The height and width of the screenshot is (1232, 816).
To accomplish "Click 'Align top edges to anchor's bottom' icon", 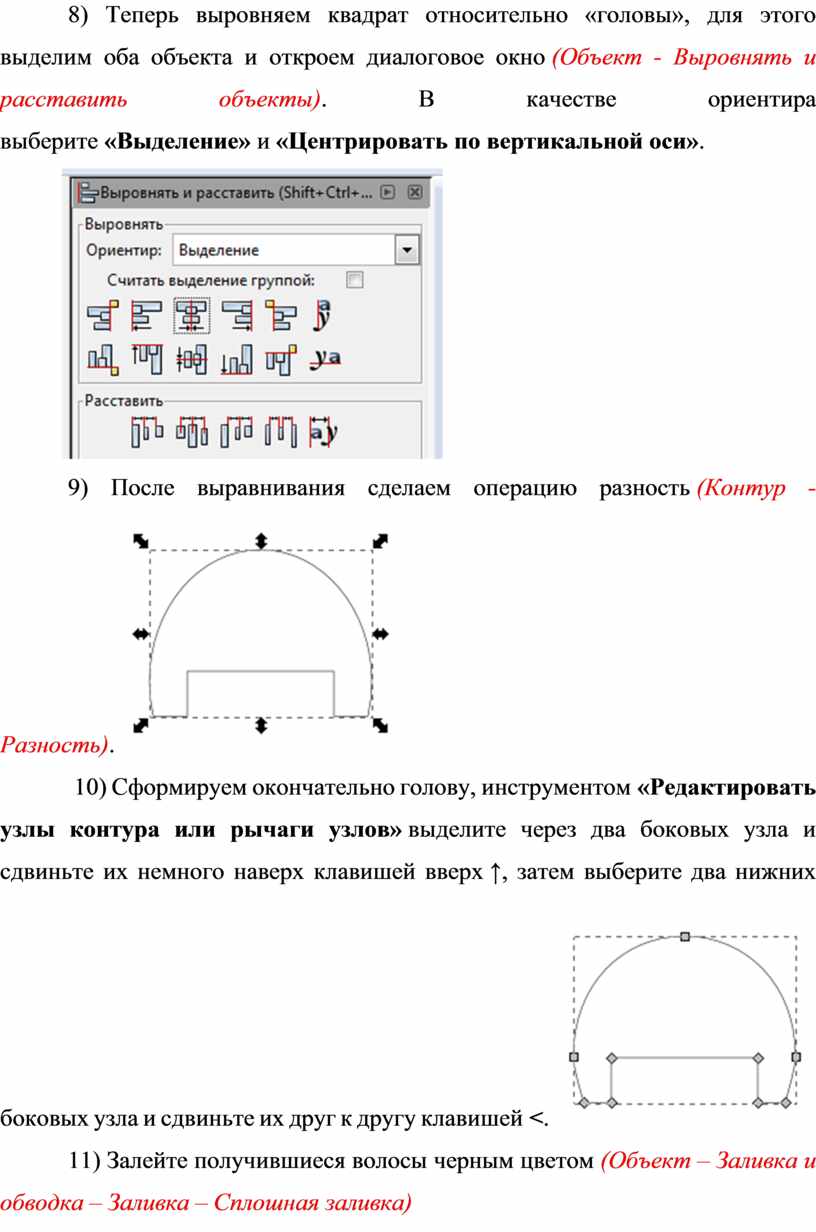I will (282, 359).
